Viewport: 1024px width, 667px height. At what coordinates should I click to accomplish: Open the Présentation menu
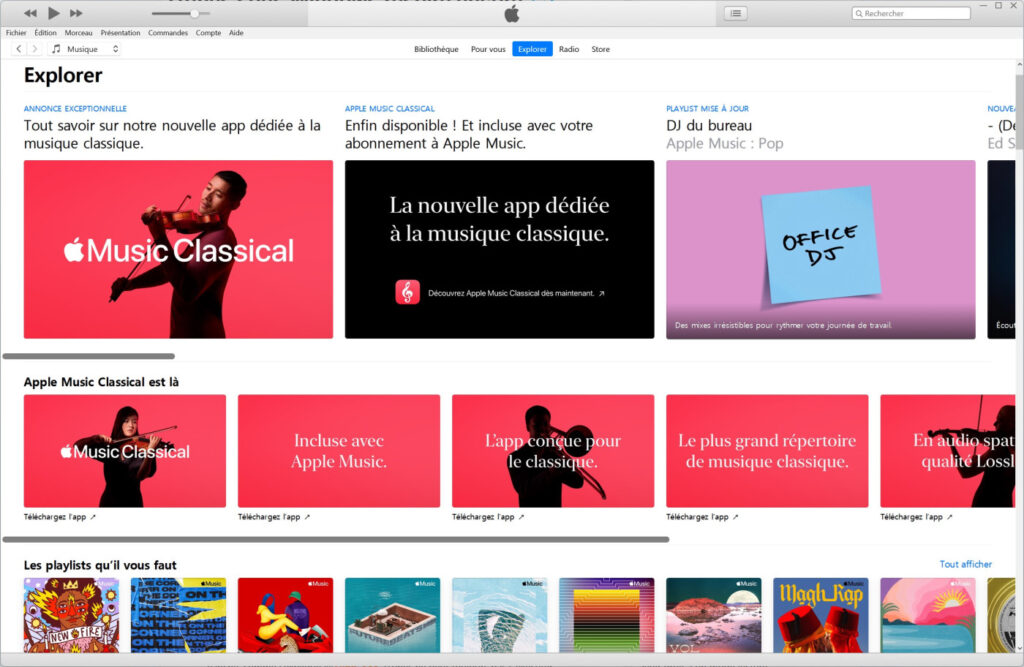(120, 33)
